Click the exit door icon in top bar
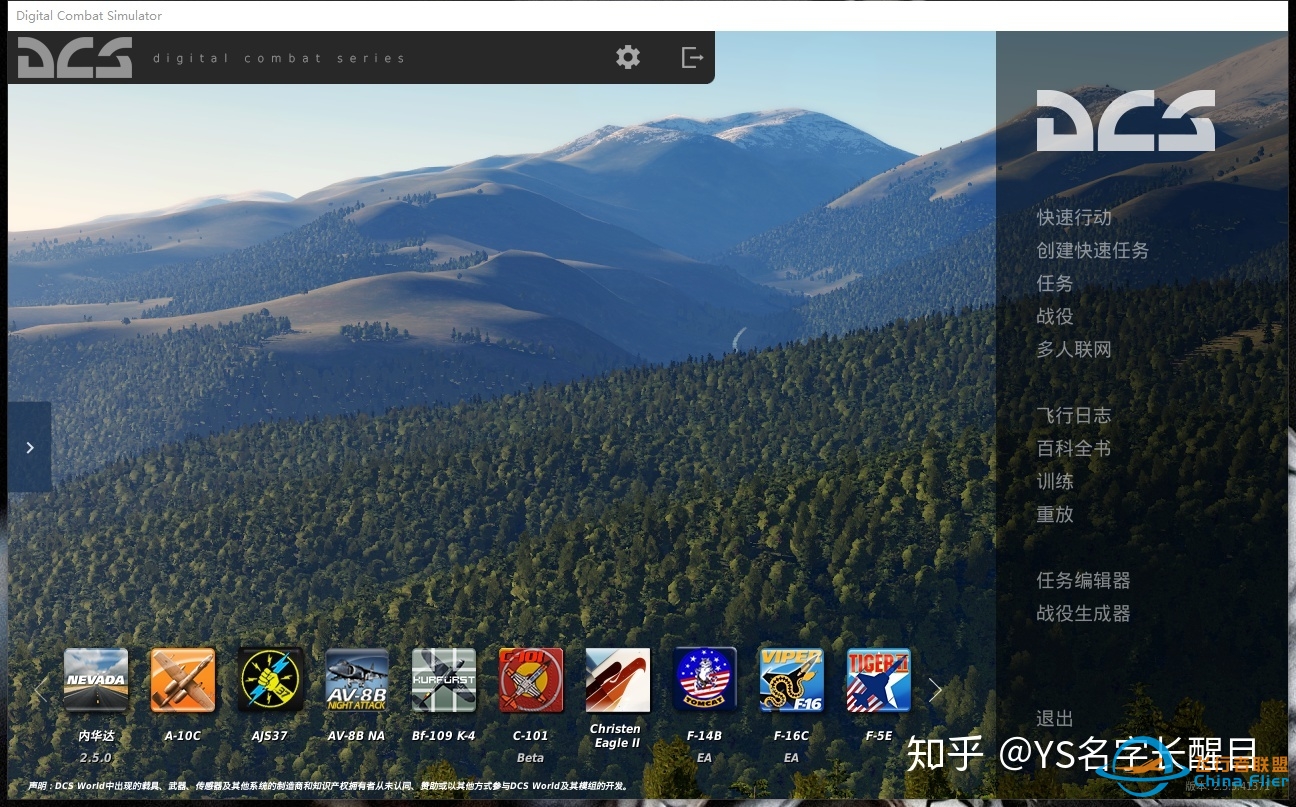Screen dimensions: 1296x807 (692, 57)
